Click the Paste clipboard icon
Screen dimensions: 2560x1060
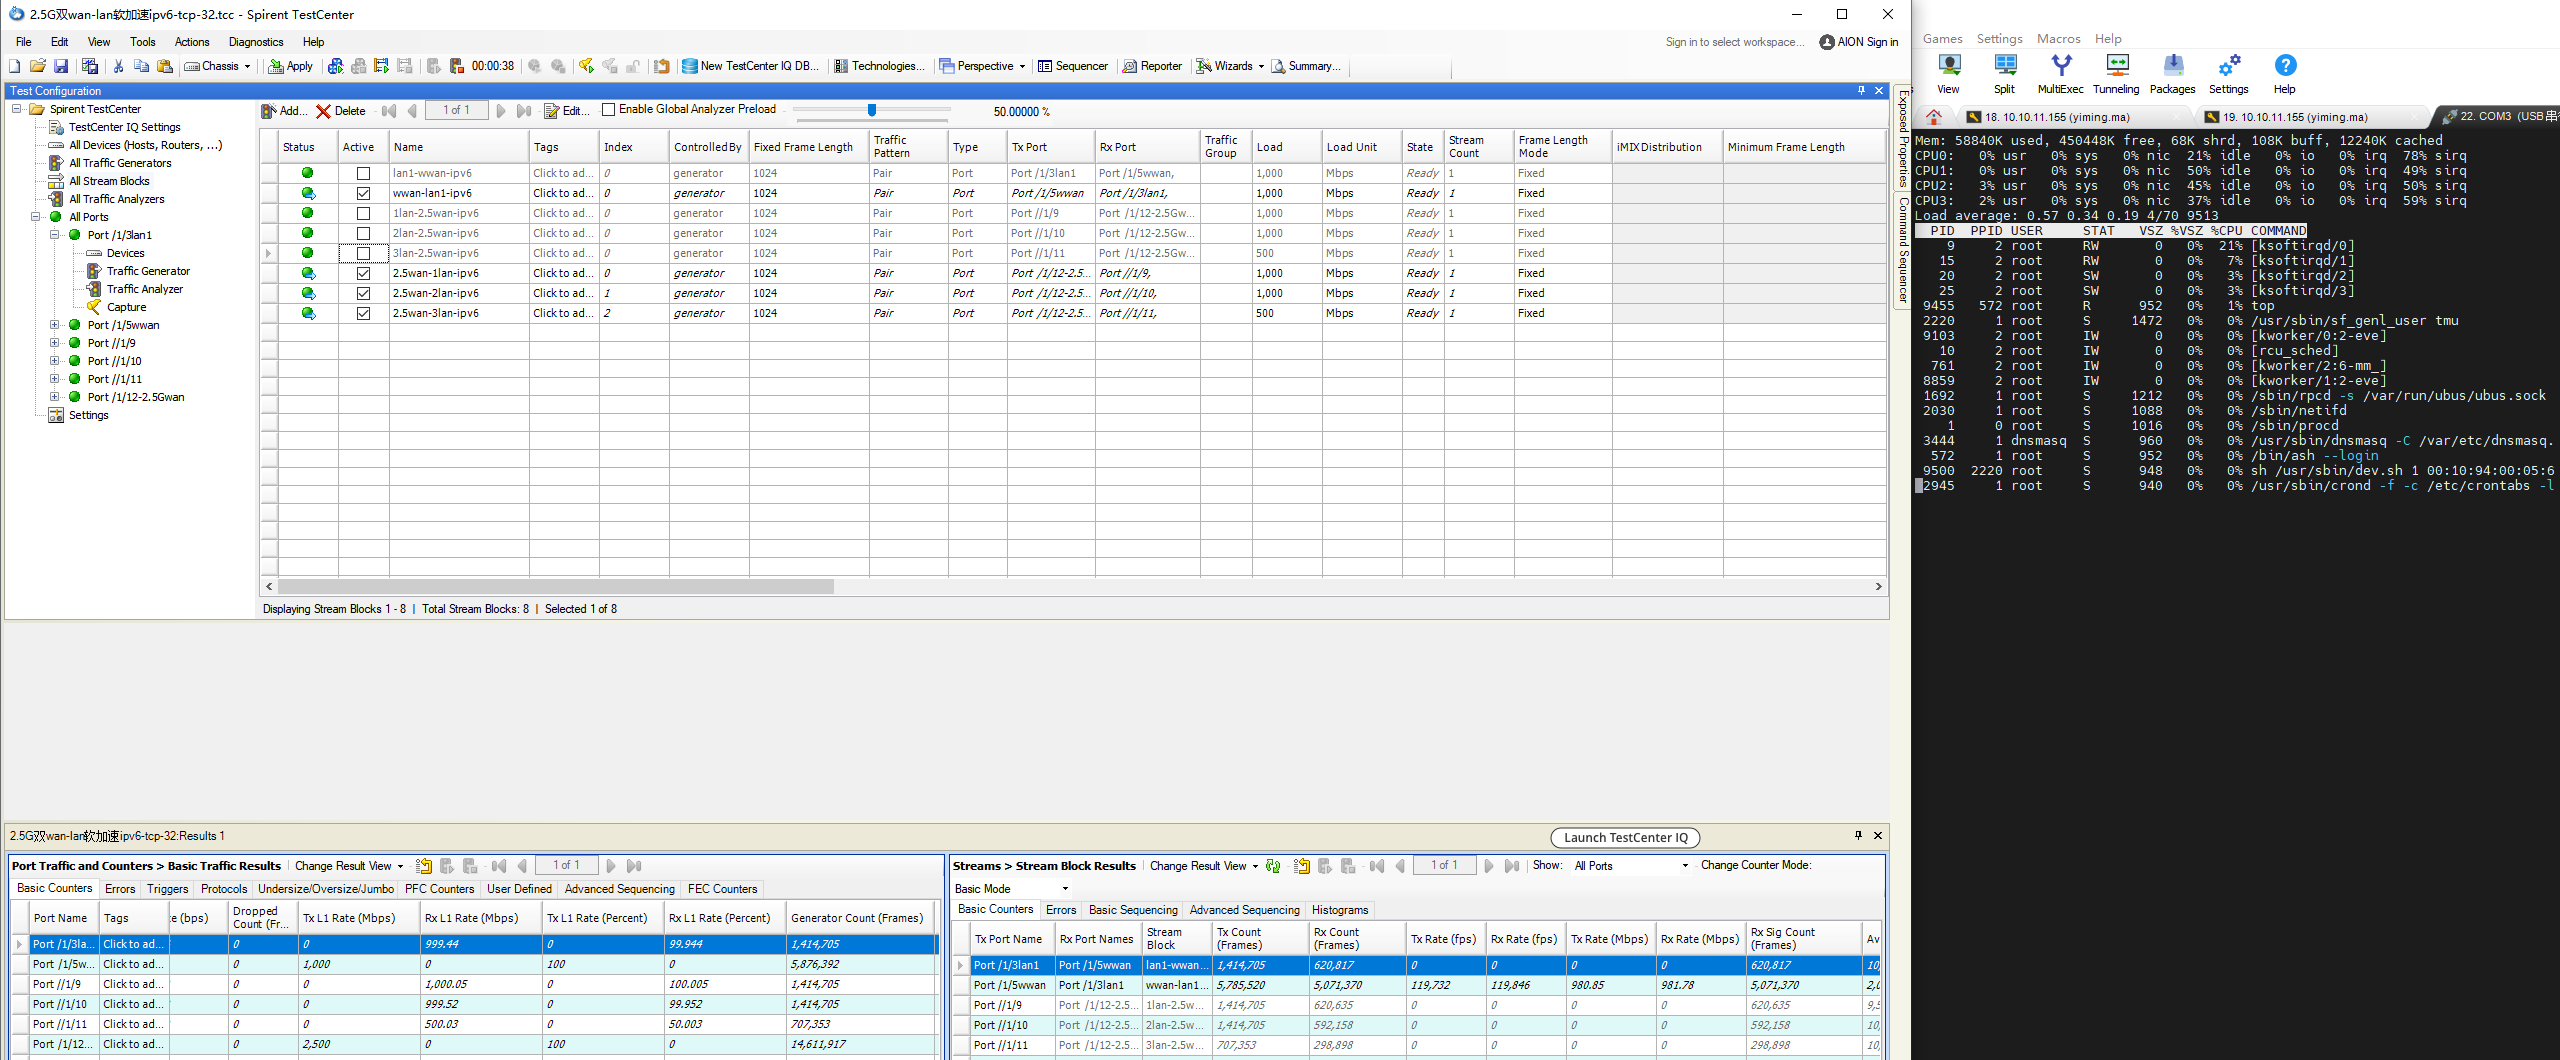point(165,66)
